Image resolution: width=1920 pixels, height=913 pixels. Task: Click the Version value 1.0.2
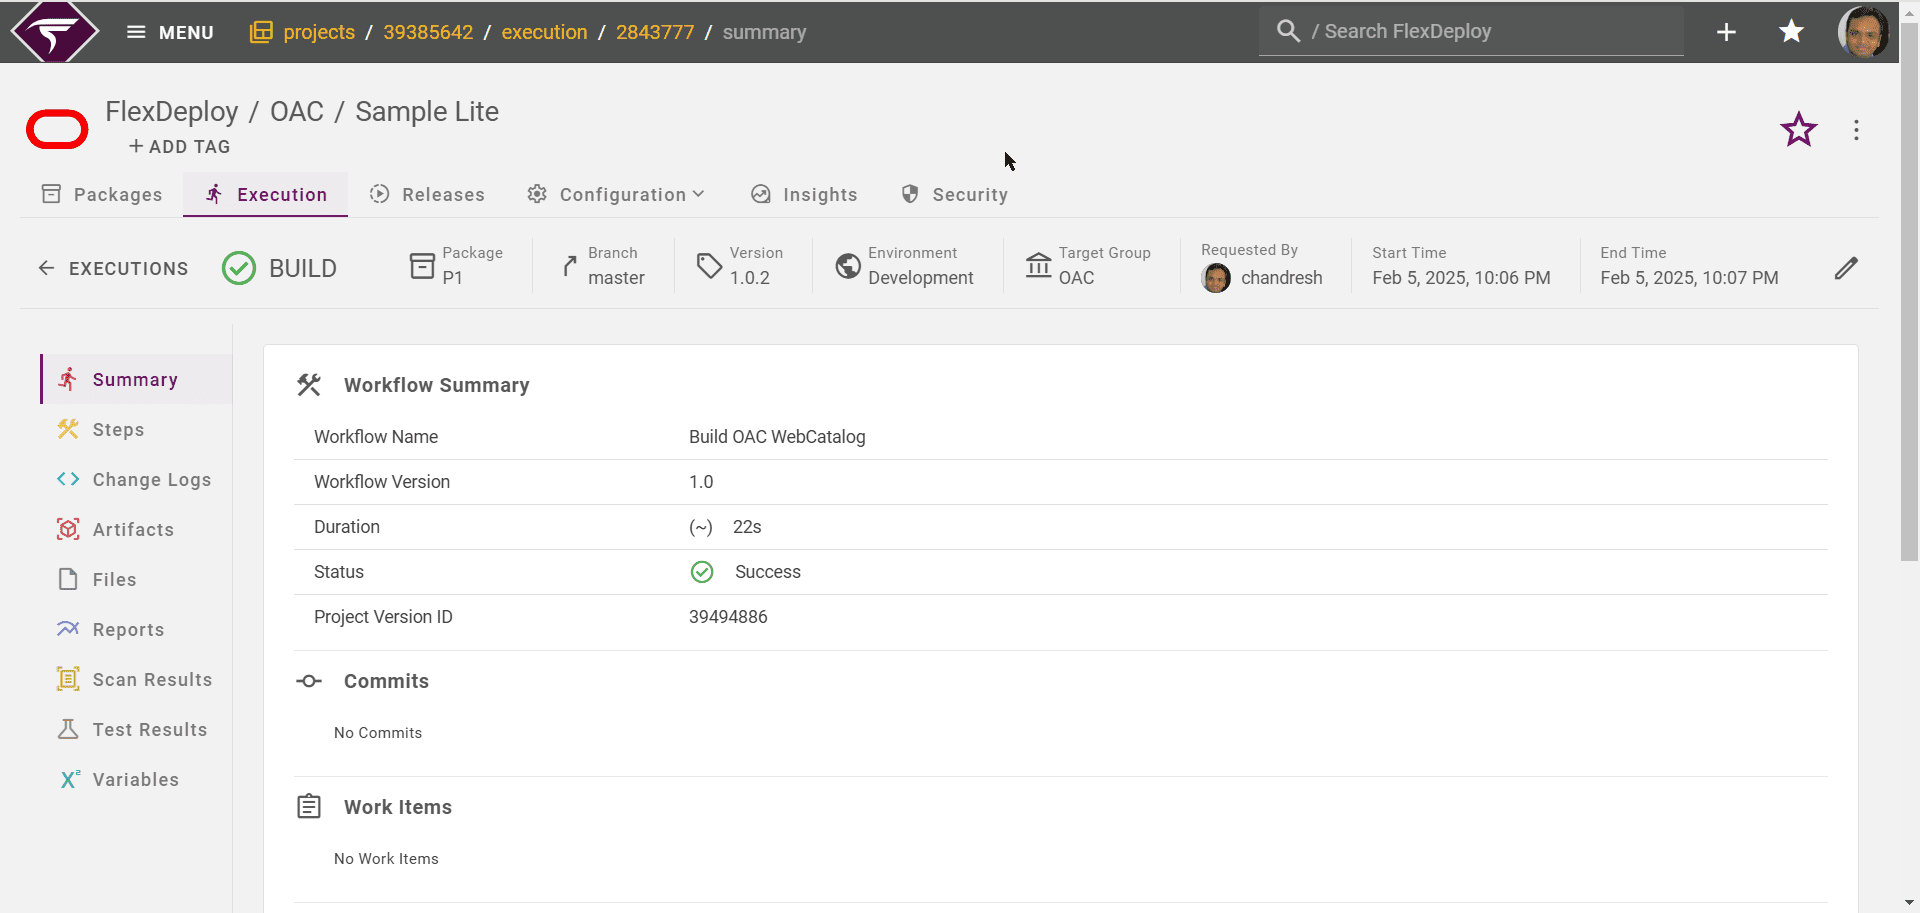click(750, 278)
